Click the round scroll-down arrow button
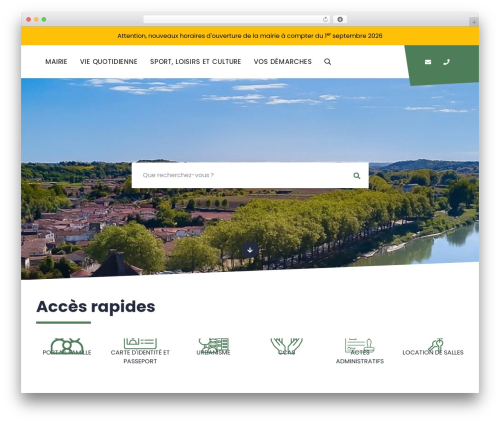500x423 pixels. 250,250
